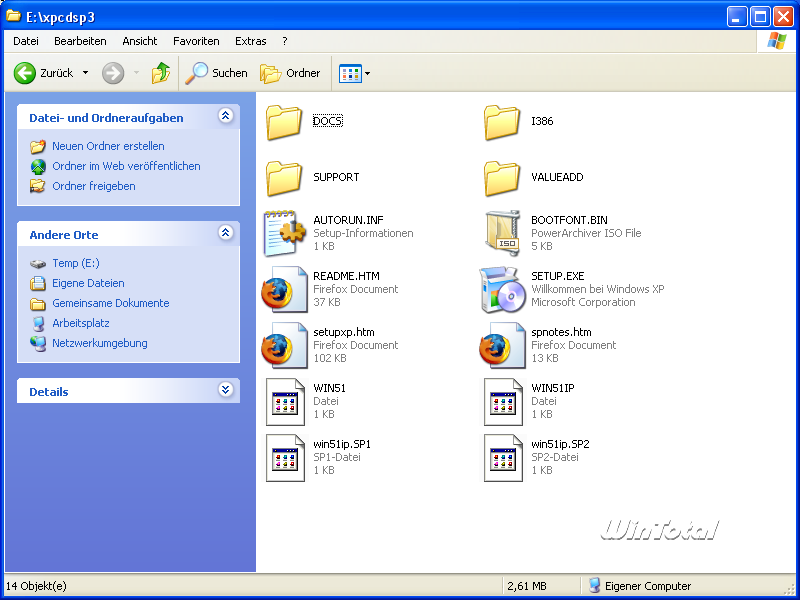Click Ordner im Web veröffentlichen
The height and width of the screenshot is (600, 800).
(x=126, y=166)
